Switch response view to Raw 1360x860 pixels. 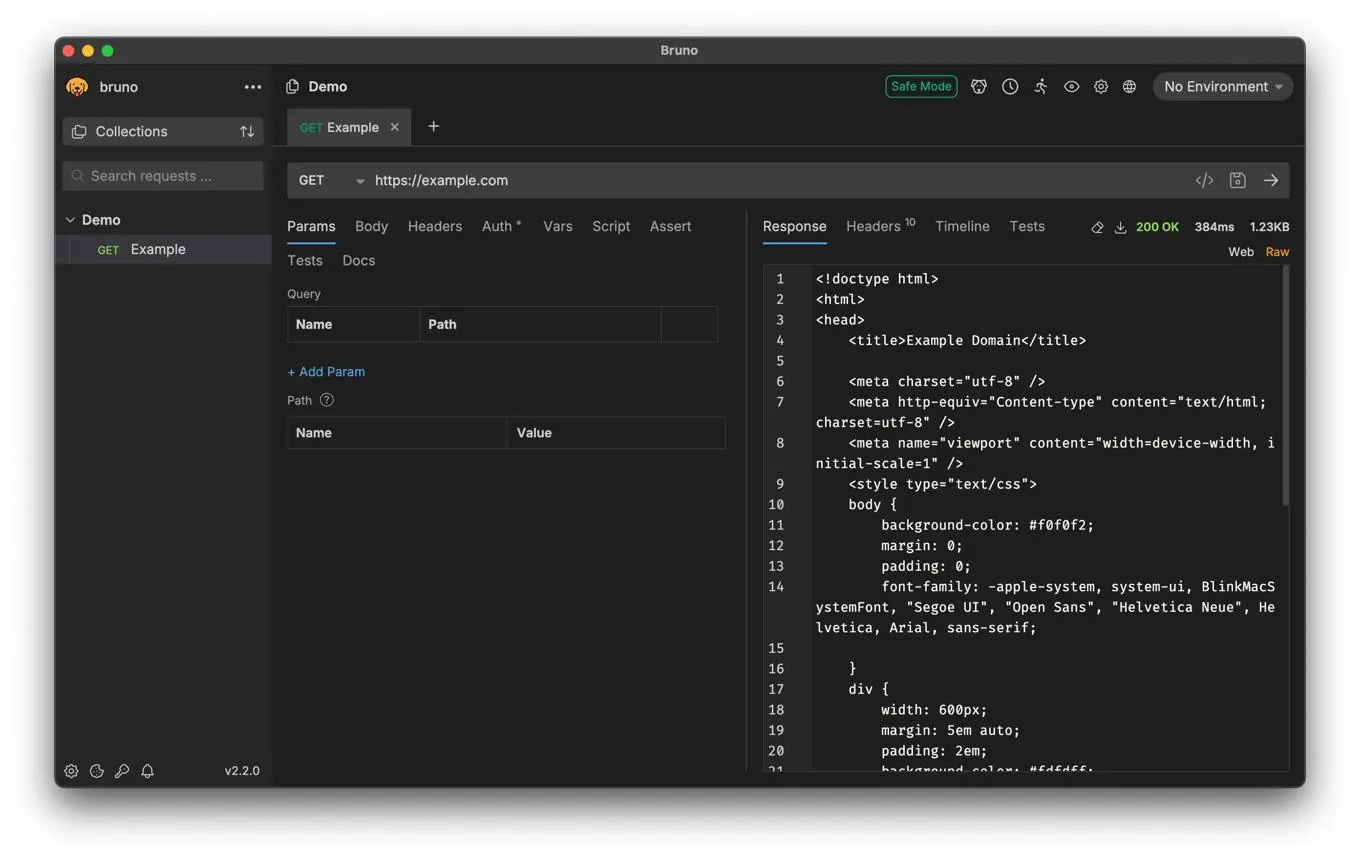click(x=1277, y=252)
